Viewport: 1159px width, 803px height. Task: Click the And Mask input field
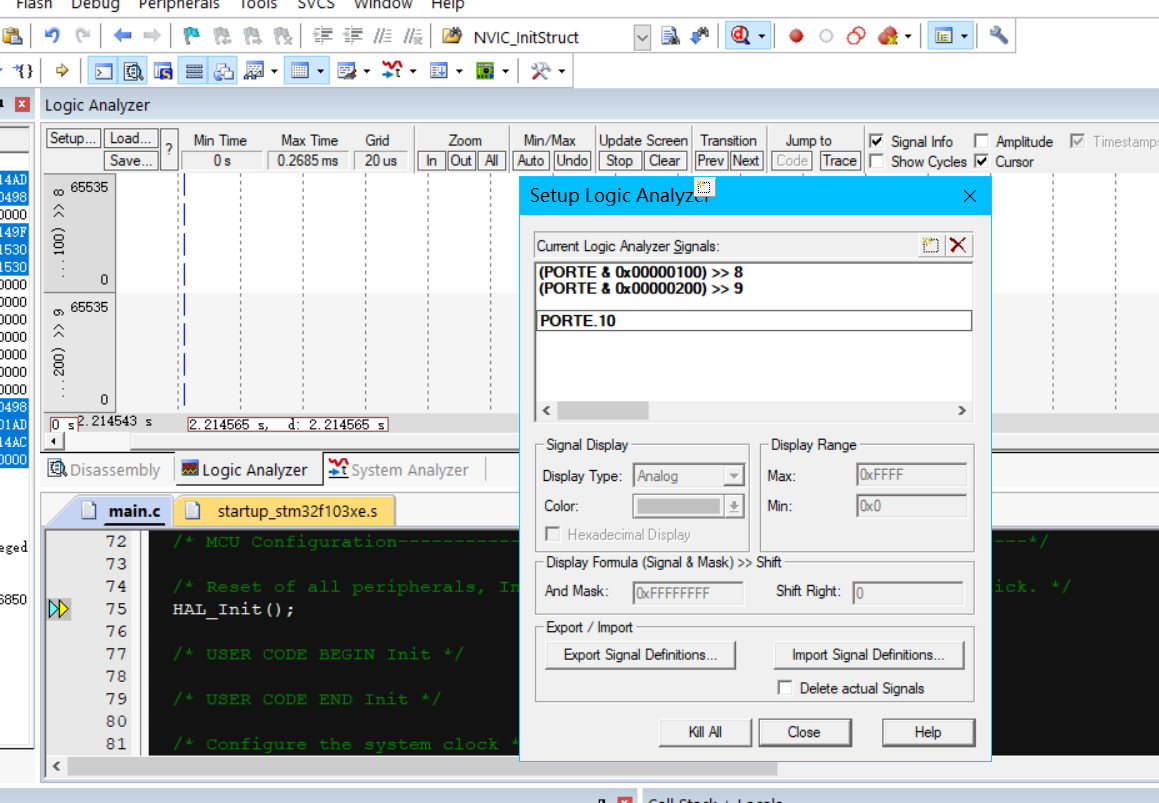tap(688, 592)
